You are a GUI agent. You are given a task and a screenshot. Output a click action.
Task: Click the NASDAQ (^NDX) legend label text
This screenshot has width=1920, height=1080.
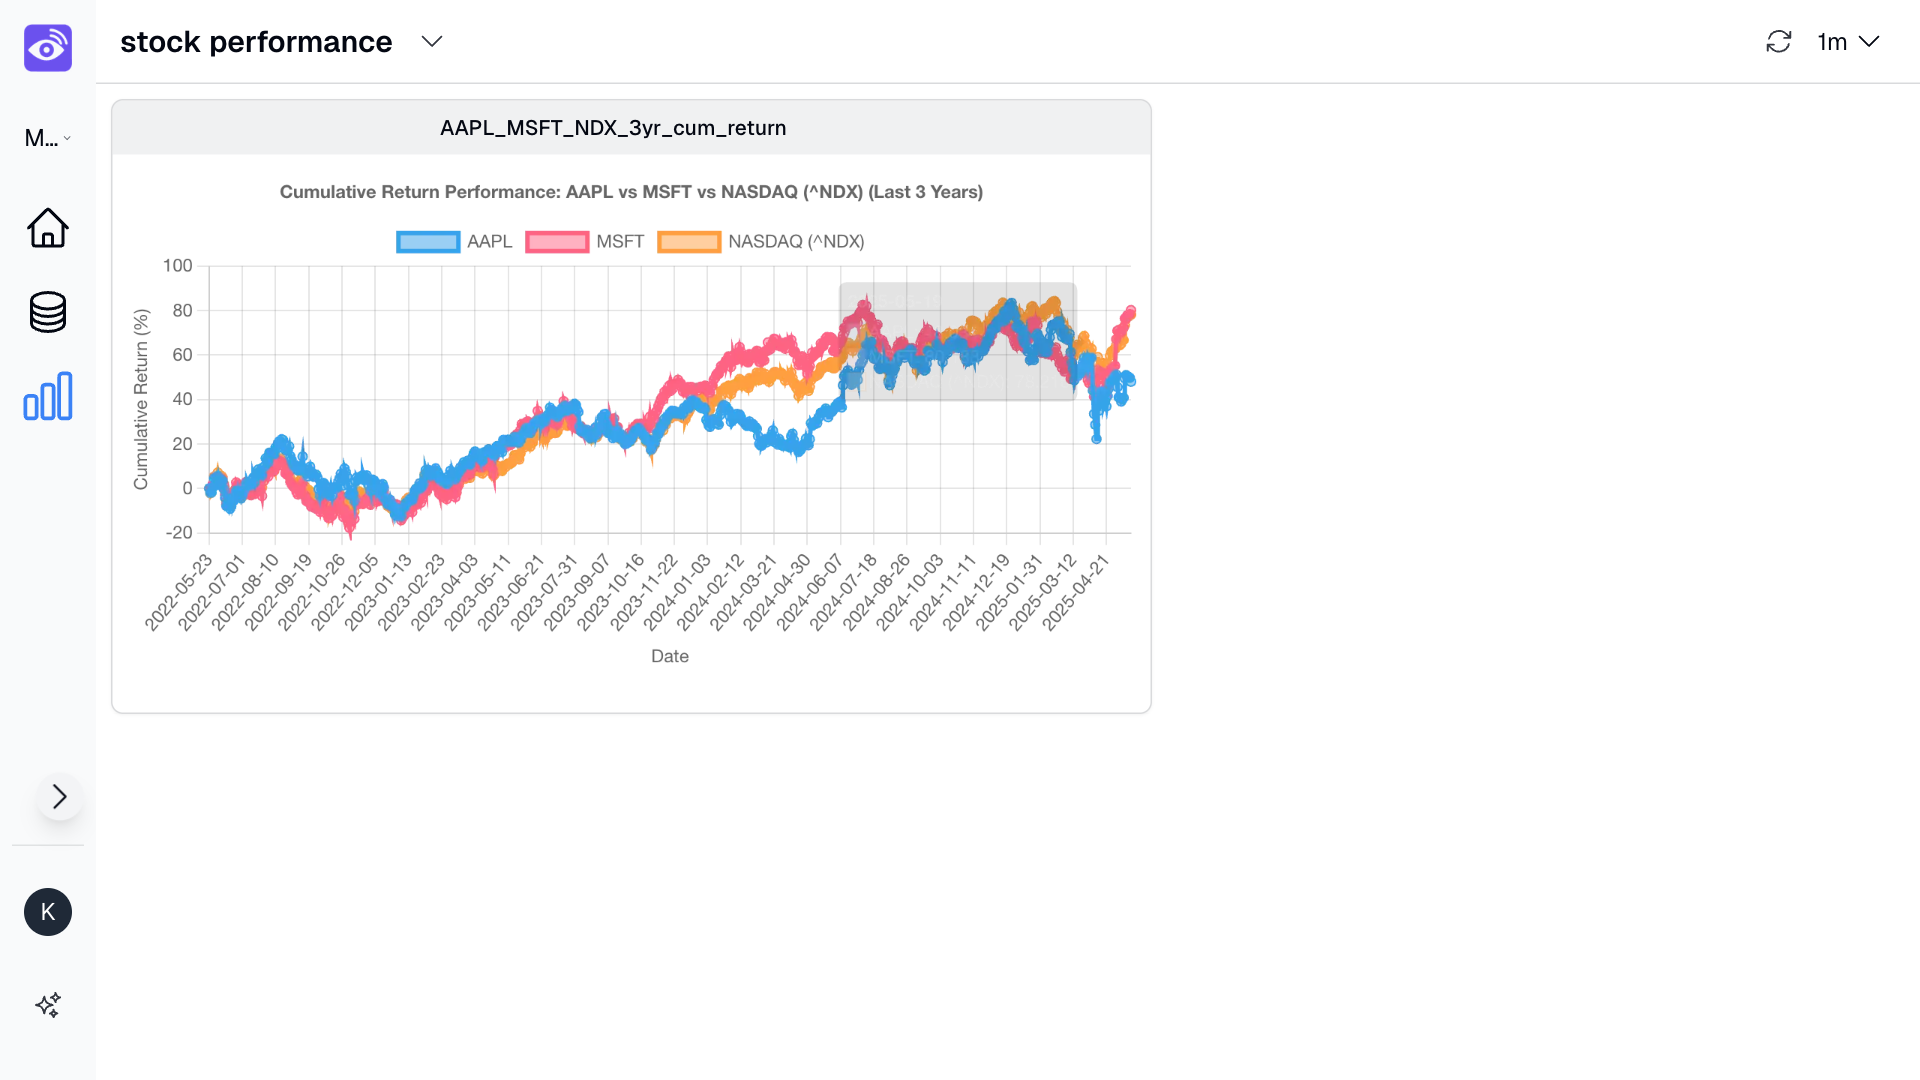[796, 242]
